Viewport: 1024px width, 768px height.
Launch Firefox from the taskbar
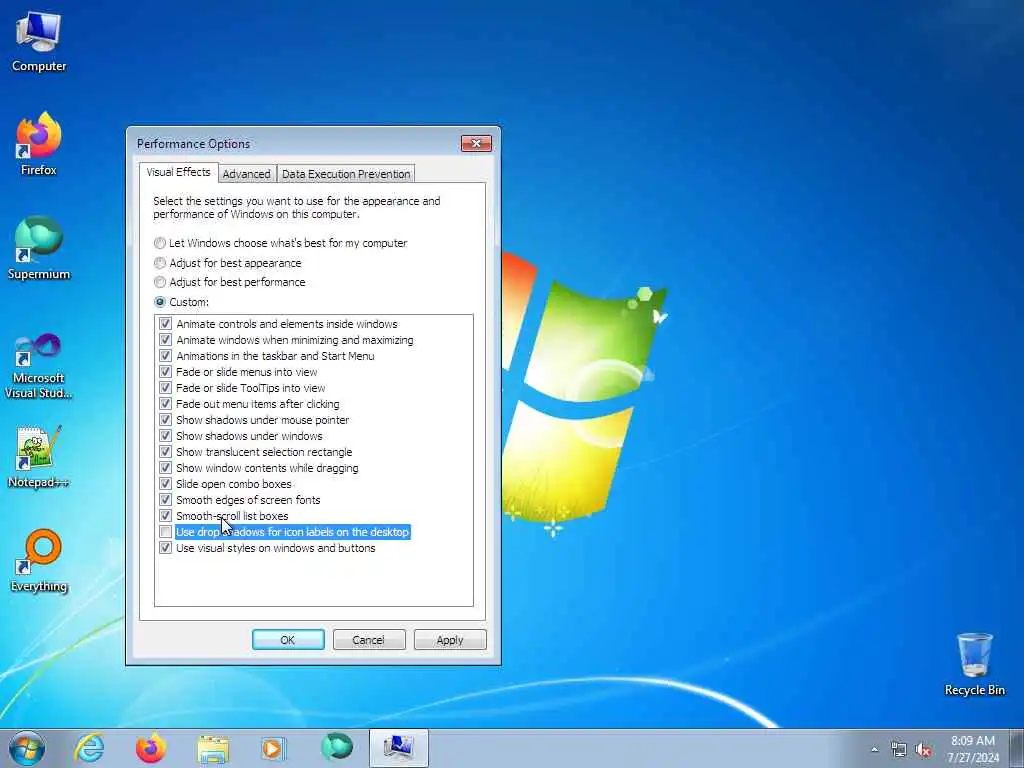click(151, 748)
